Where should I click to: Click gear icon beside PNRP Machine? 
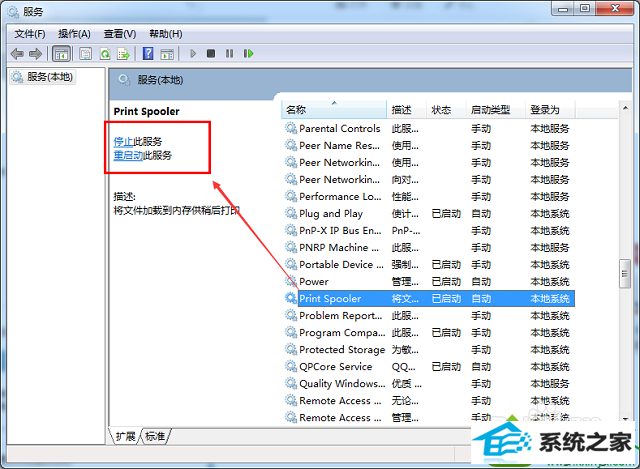(x=291, y=247)
